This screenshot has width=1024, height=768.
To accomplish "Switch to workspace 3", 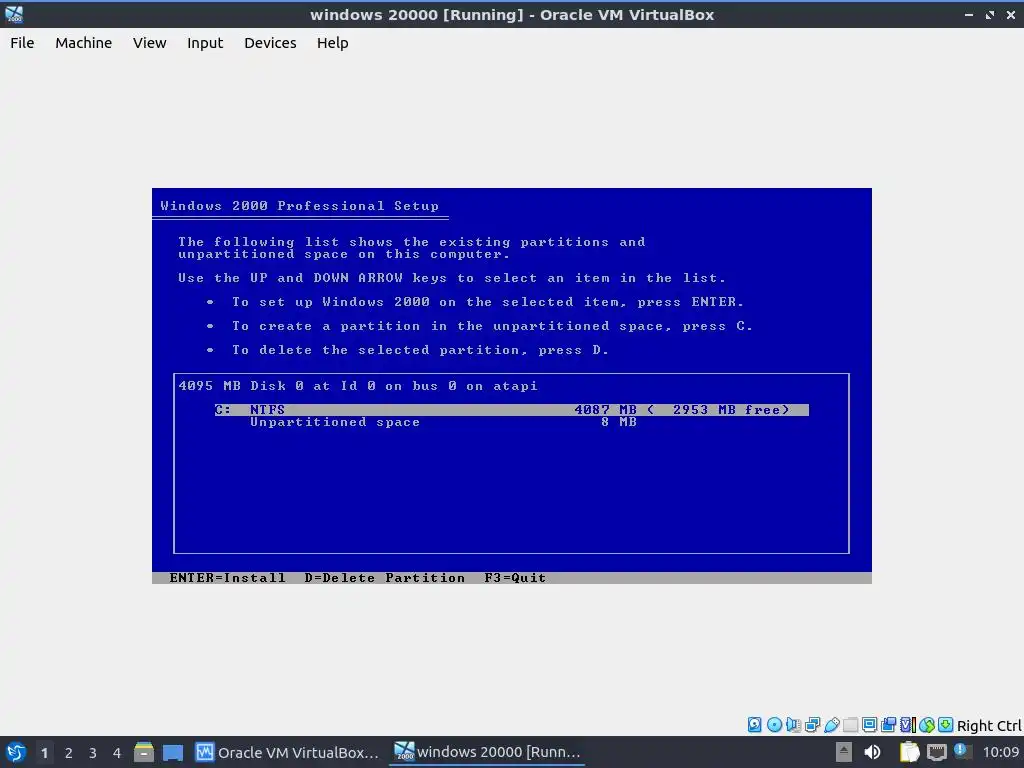I will [93, 753].
